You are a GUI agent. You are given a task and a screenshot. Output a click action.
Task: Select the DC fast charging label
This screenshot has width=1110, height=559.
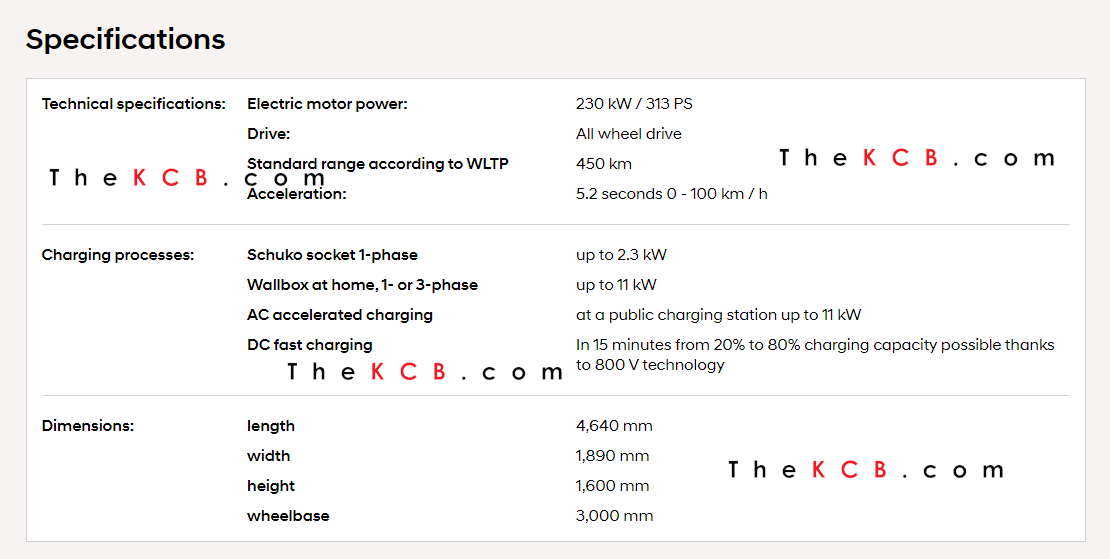[309, 345]
